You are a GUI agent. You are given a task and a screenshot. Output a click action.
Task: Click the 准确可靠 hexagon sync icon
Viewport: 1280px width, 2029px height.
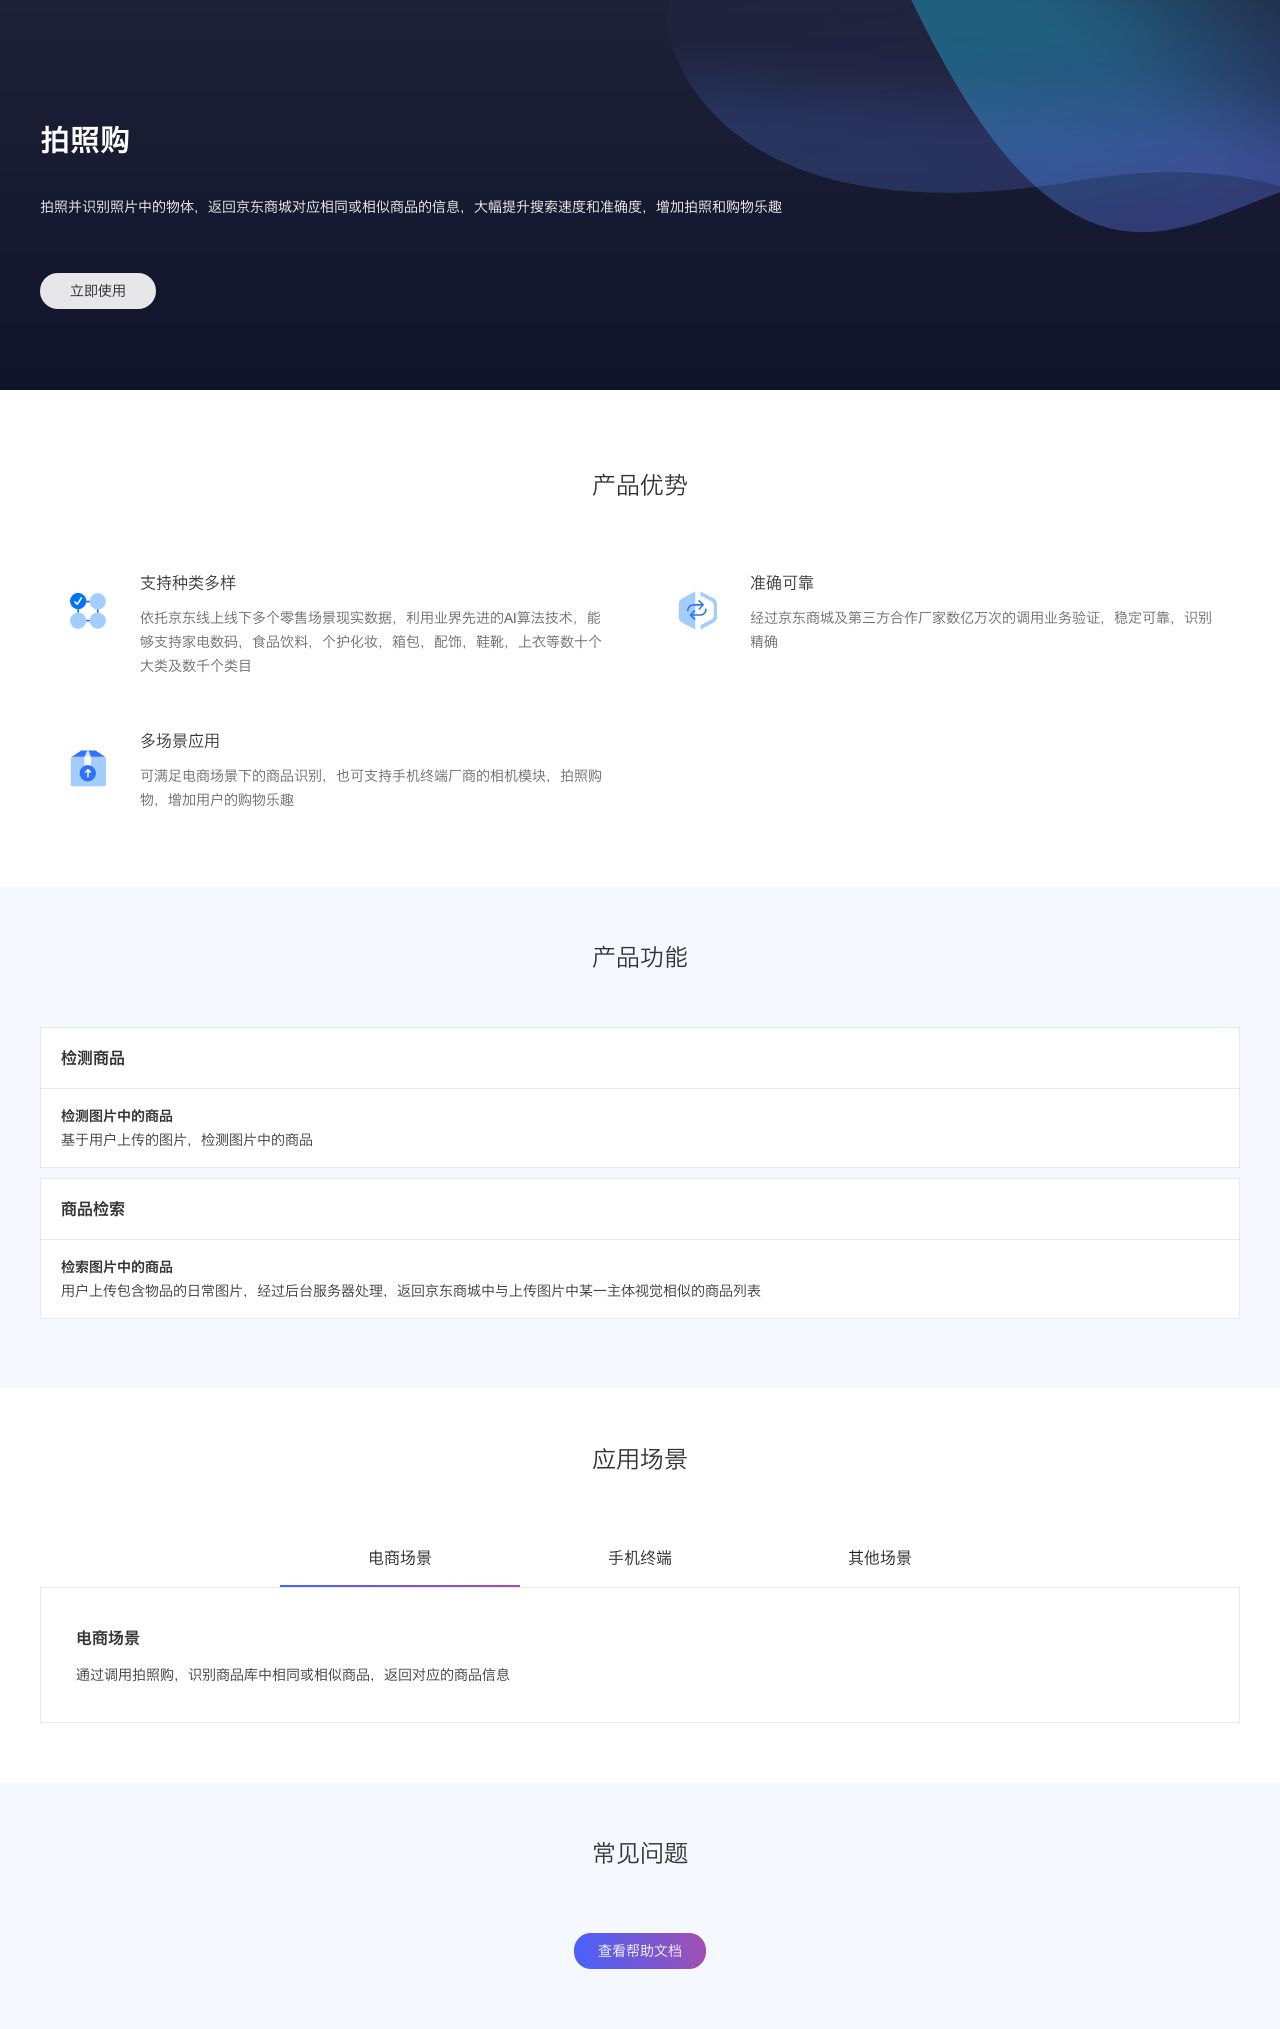(698, 610)
